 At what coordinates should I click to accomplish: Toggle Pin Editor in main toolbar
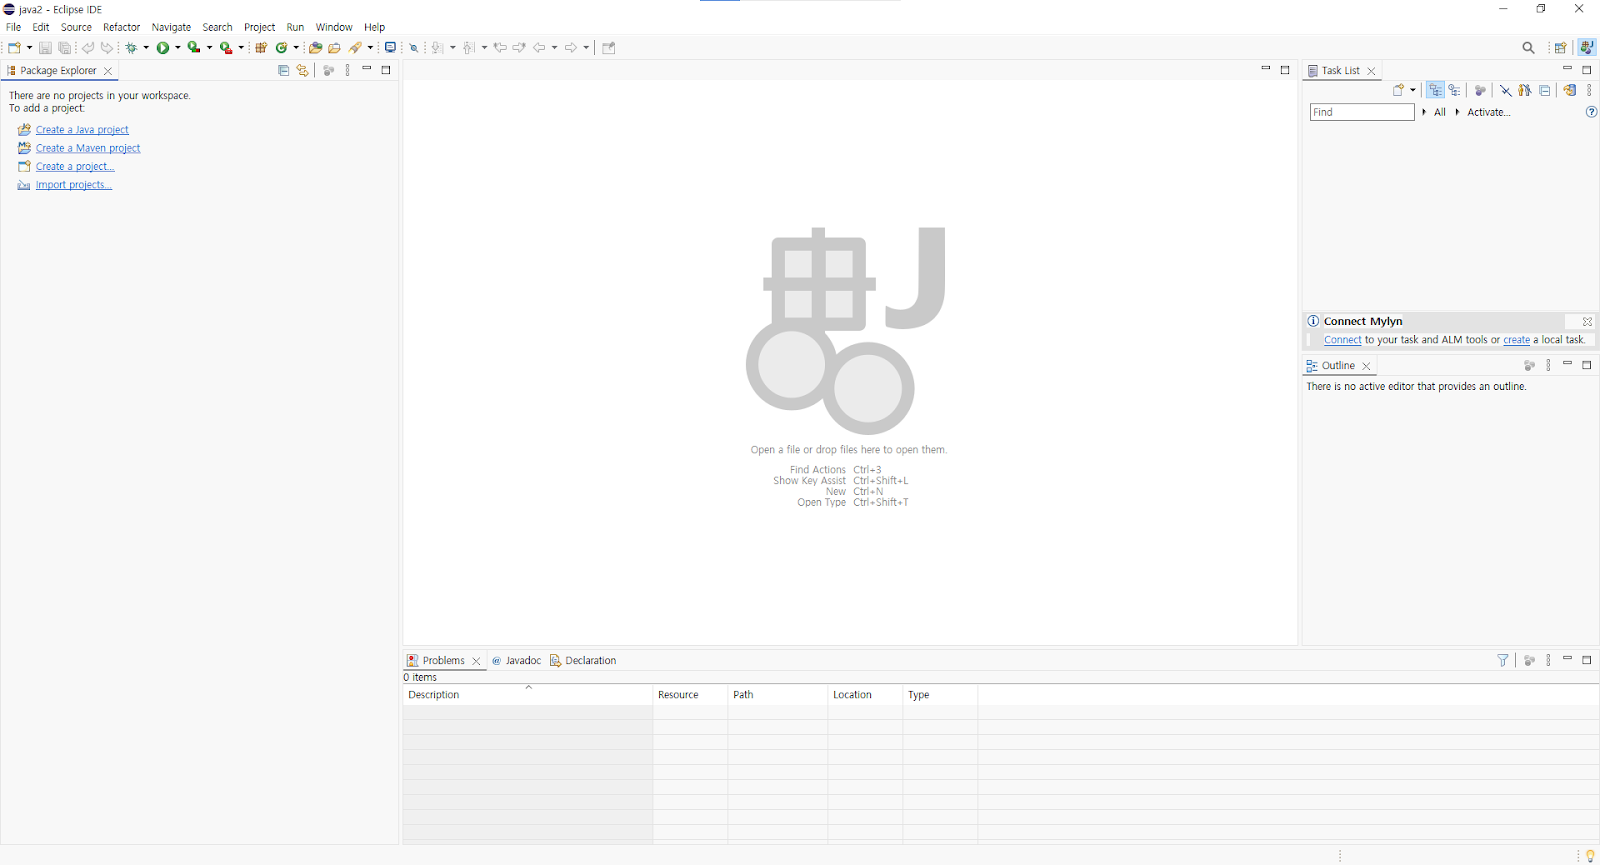click(608, 47)
